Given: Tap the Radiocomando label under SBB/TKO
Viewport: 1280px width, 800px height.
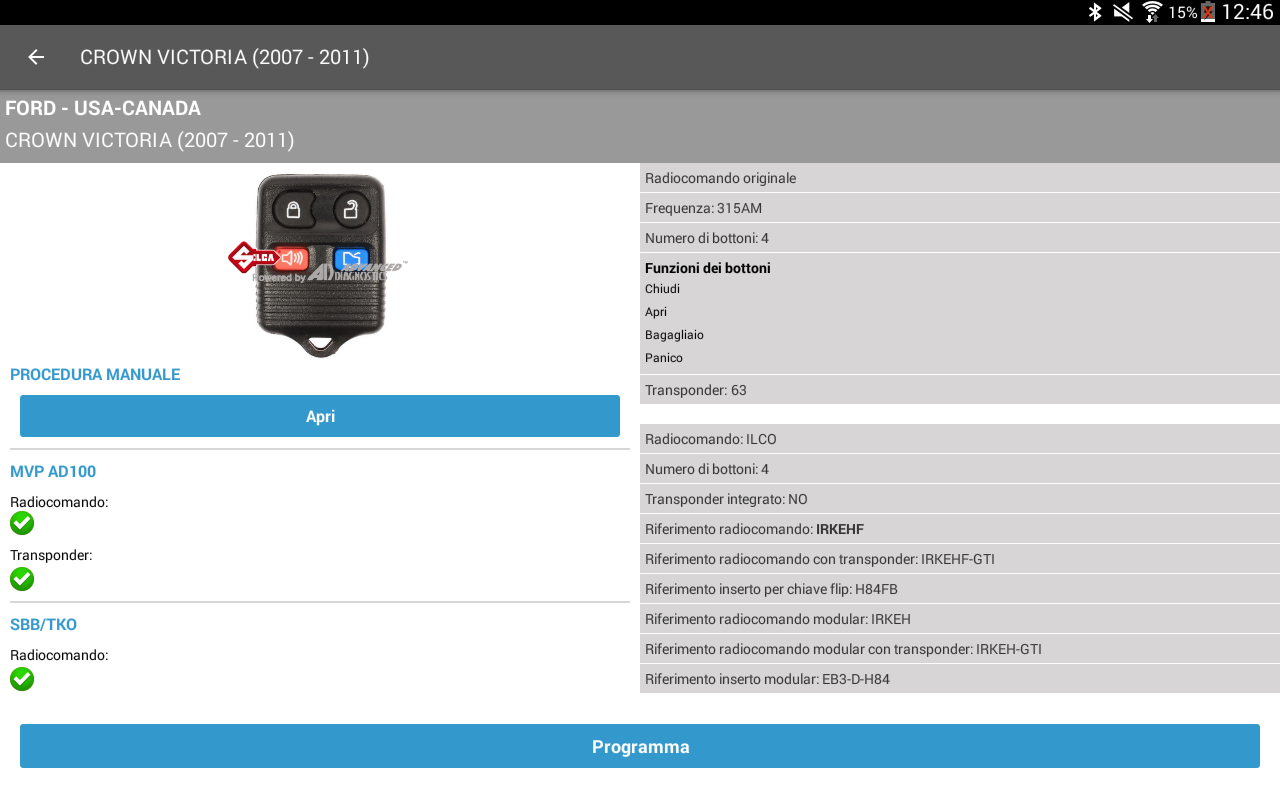Looking at the screenshot, I should [59, 655].
